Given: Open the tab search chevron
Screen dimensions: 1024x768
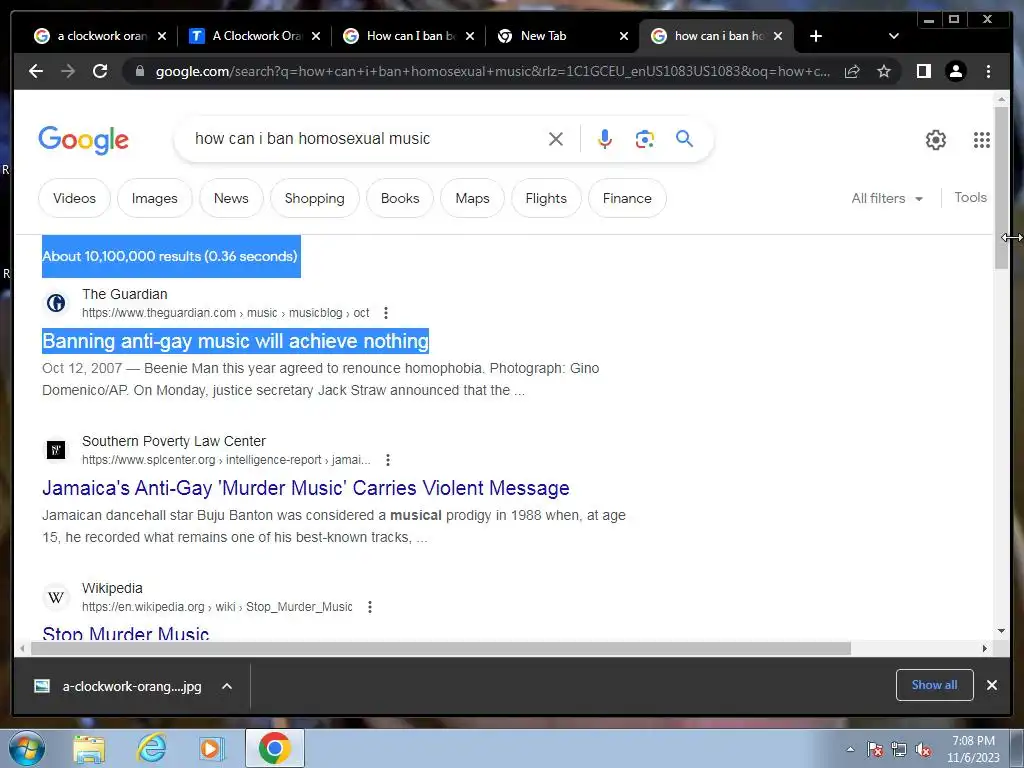Looking at the screenshot, I should tap(894, 36).
